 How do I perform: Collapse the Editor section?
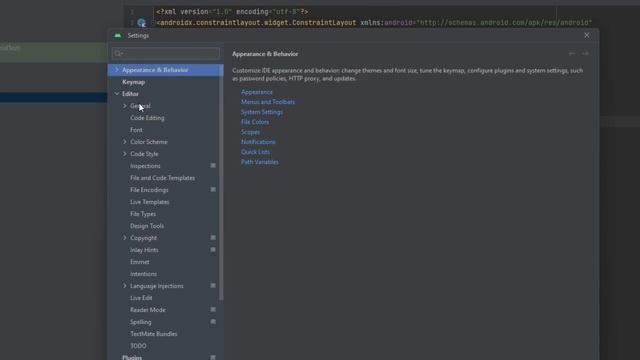(117, 94)
